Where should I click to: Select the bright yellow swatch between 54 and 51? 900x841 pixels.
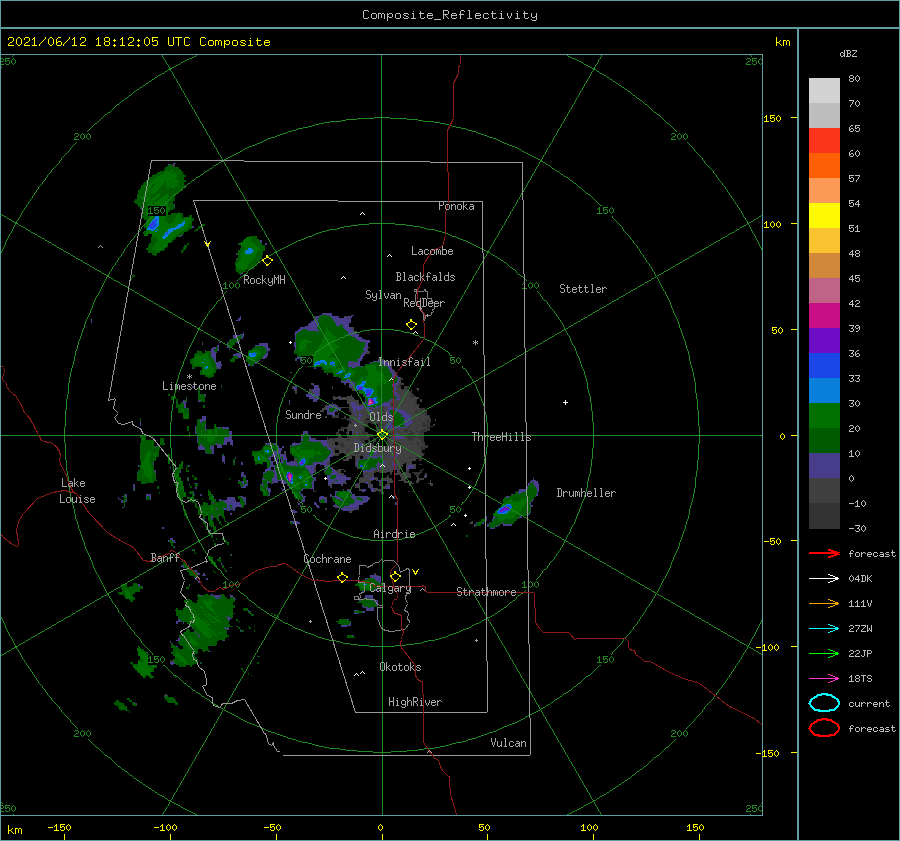click(x=824, y=216)
